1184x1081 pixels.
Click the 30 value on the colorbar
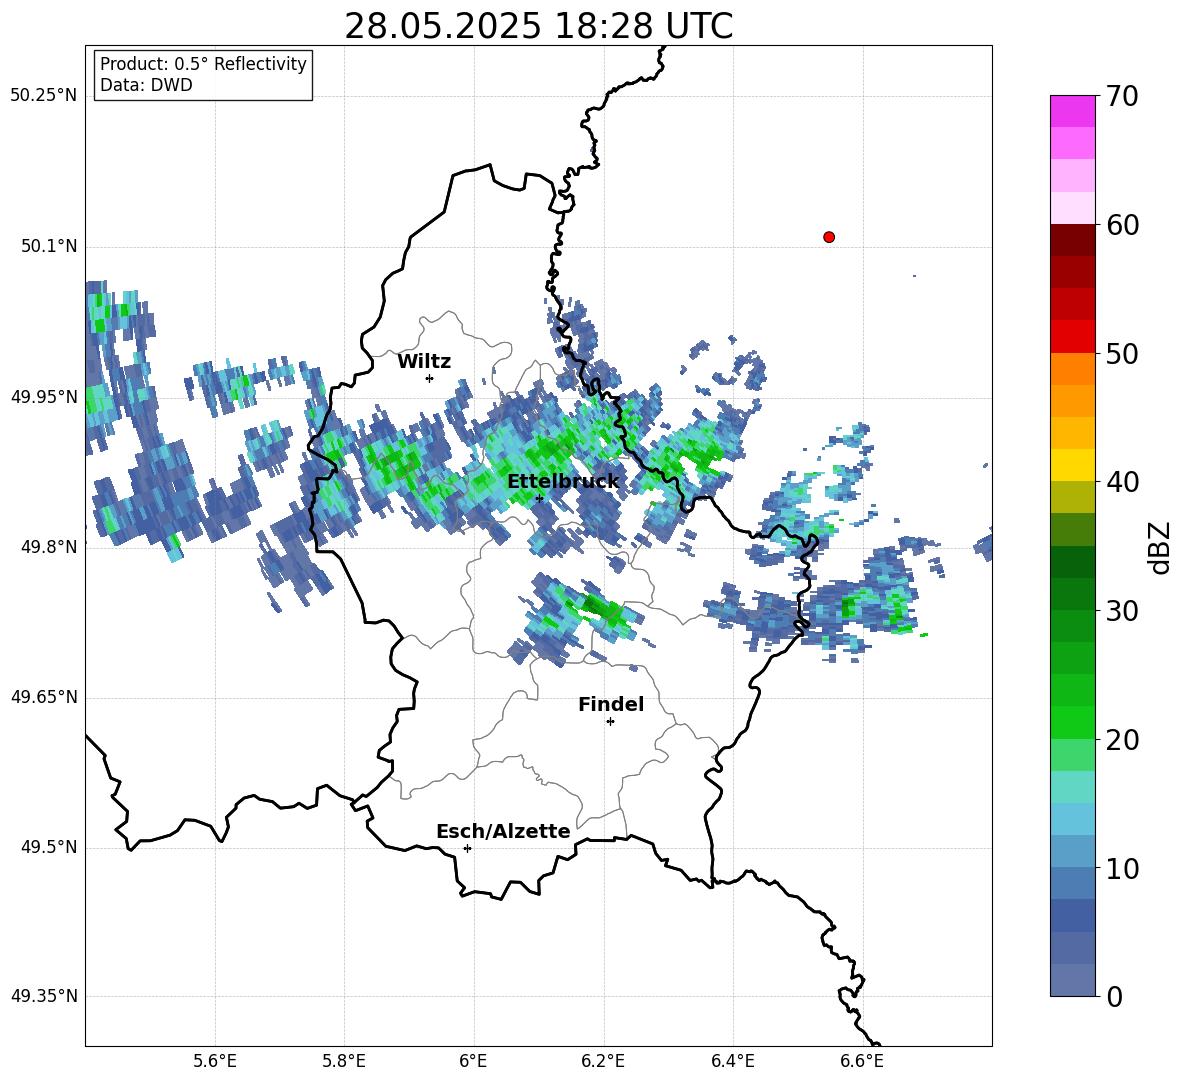[x=1122, y=611]
